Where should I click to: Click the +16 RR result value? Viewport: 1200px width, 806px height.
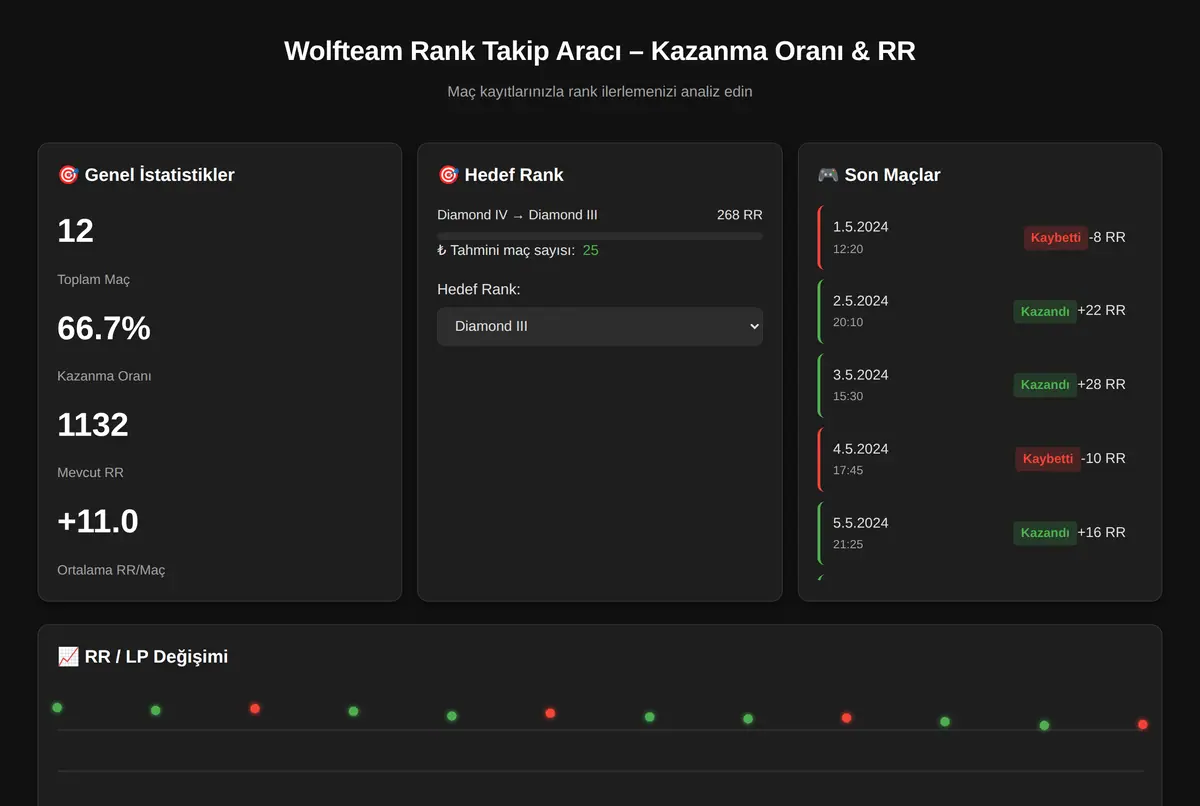pos(1101,533)
